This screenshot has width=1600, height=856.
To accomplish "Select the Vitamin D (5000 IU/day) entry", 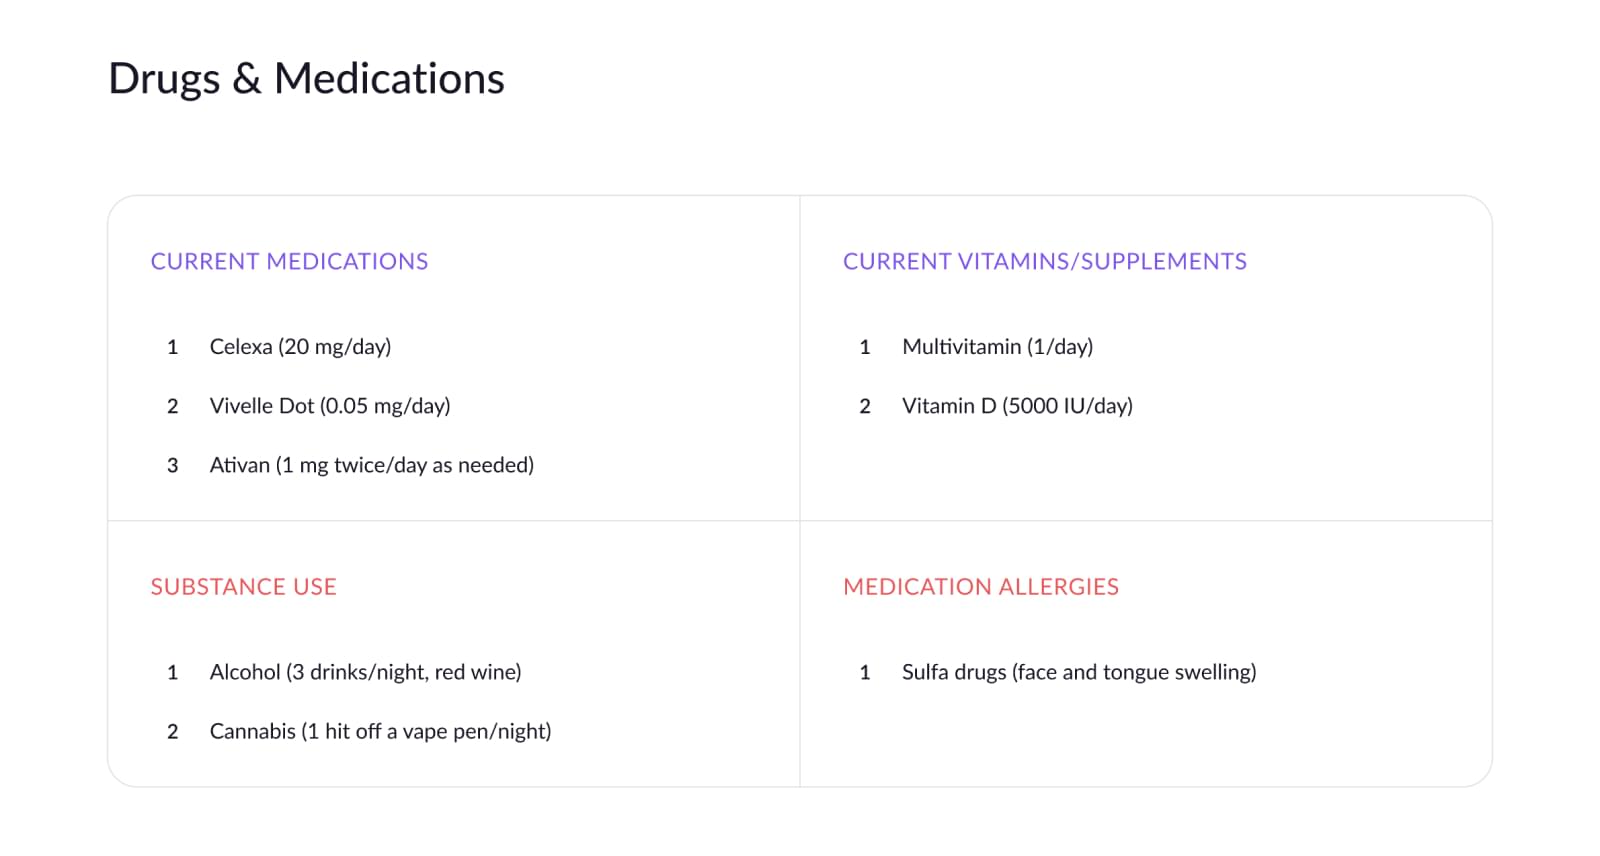I will [x=1017, y=406].
